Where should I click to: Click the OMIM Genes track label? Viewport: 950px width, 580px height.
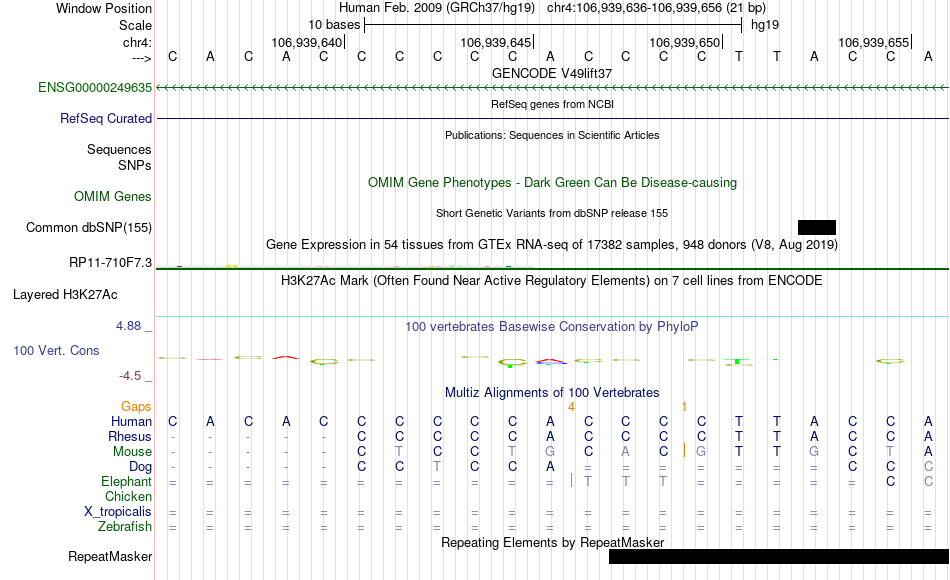112,196
